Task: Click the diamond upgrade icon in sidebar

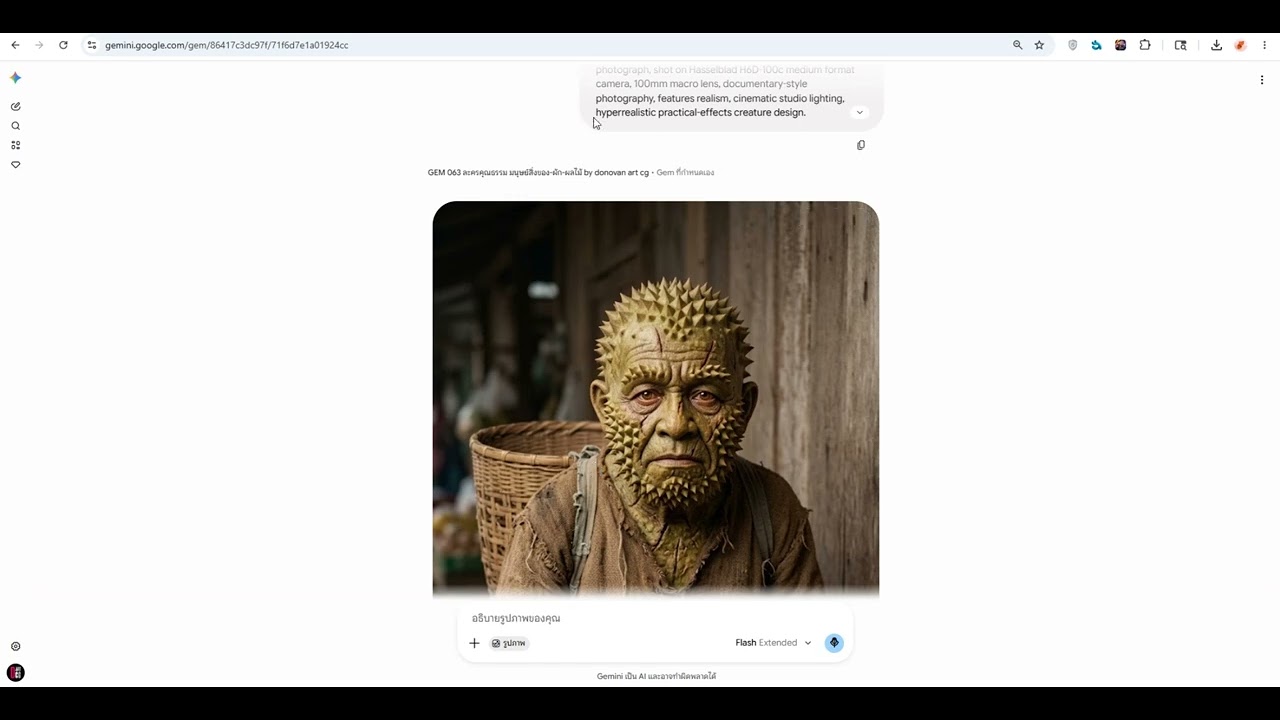Action: pyautogui.click(x=15, y=165)
